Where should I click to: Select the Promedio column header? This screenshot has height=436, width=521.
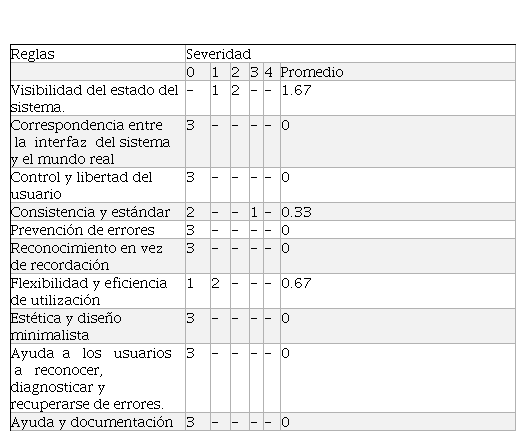pyautogui.click(x=398, y=72)
